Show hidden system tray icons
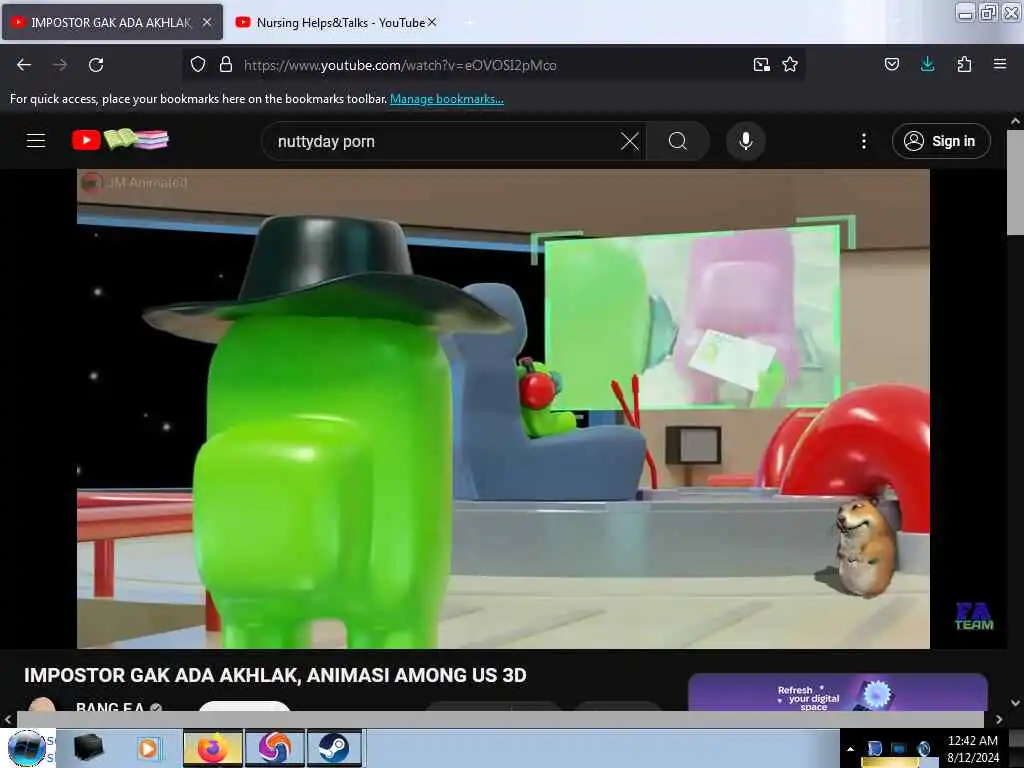The image size is (1024, 768). 850,749
